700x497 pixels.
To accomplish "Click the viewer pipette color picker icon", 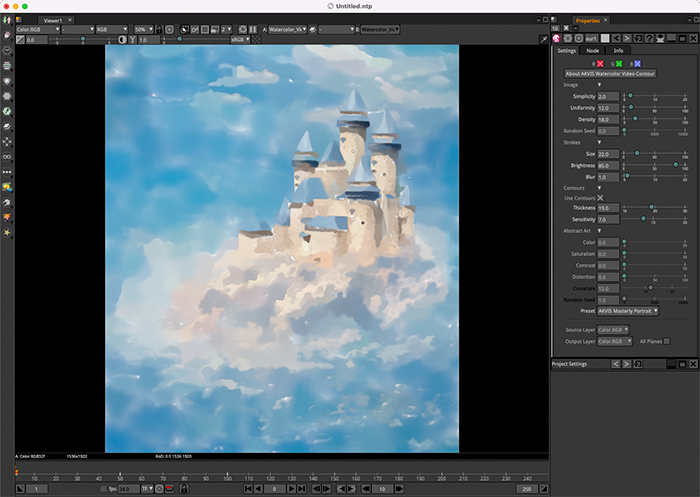I will click(543, 39).
